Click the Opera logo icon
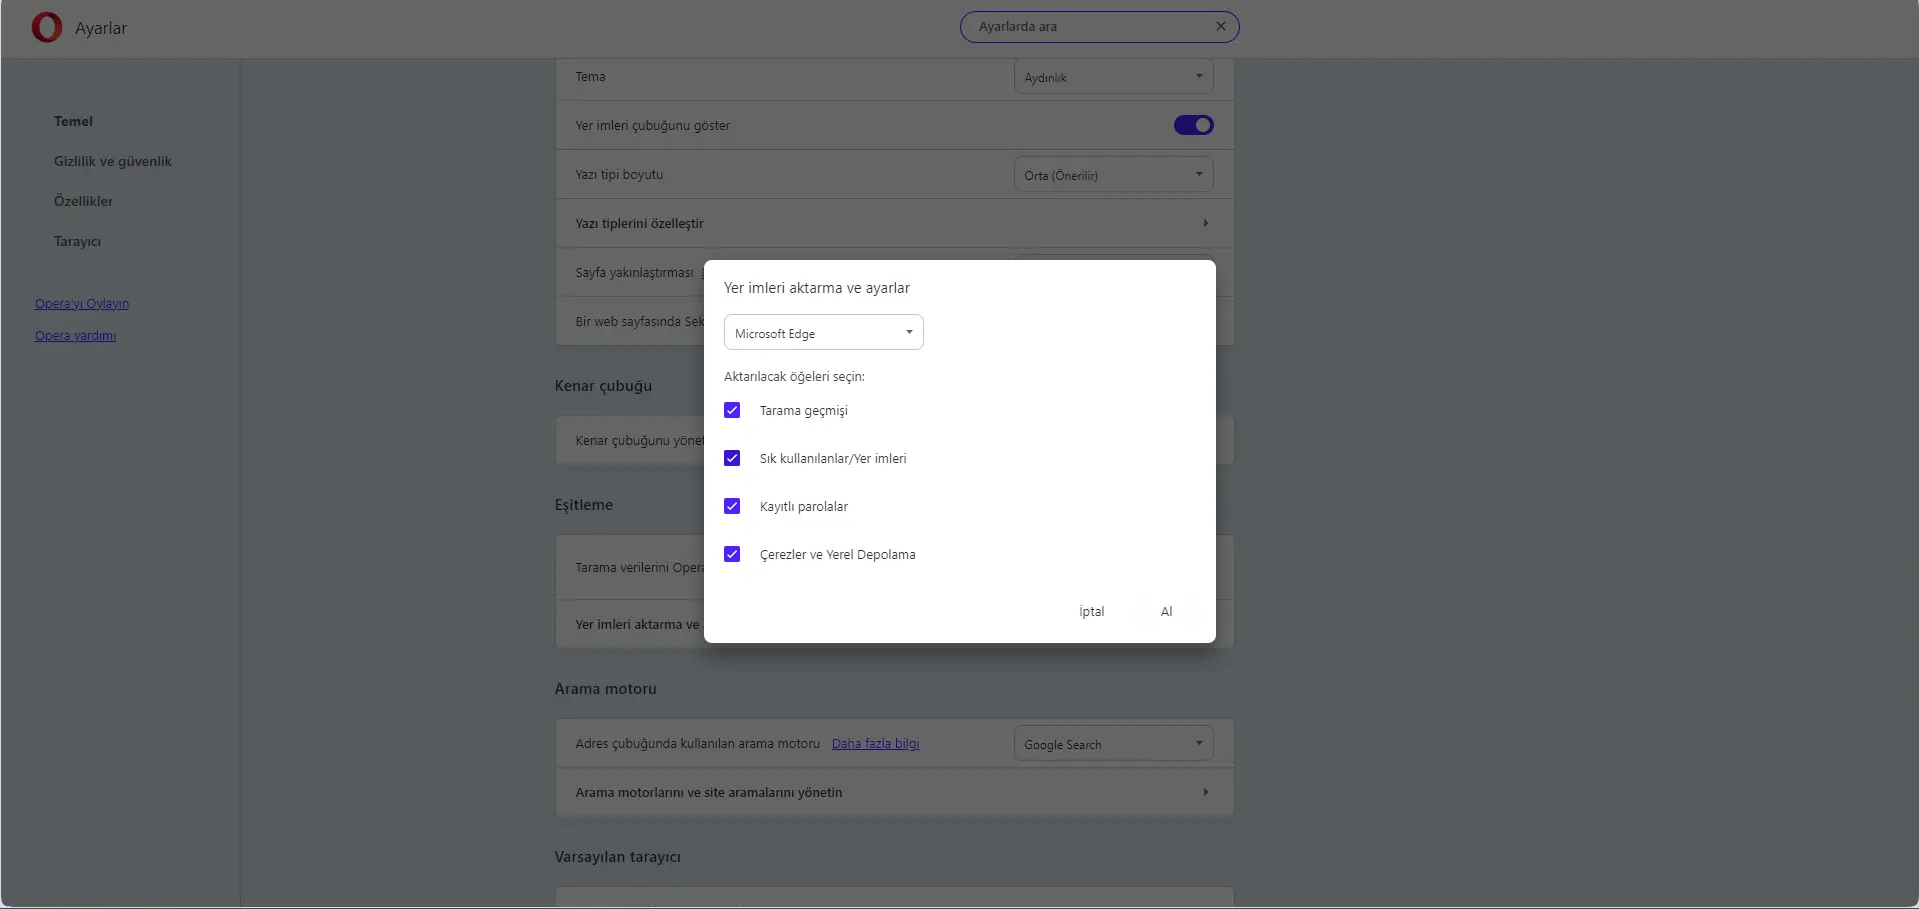The image size is (1919, 909). pyautogui.click(x=47, y=27)
